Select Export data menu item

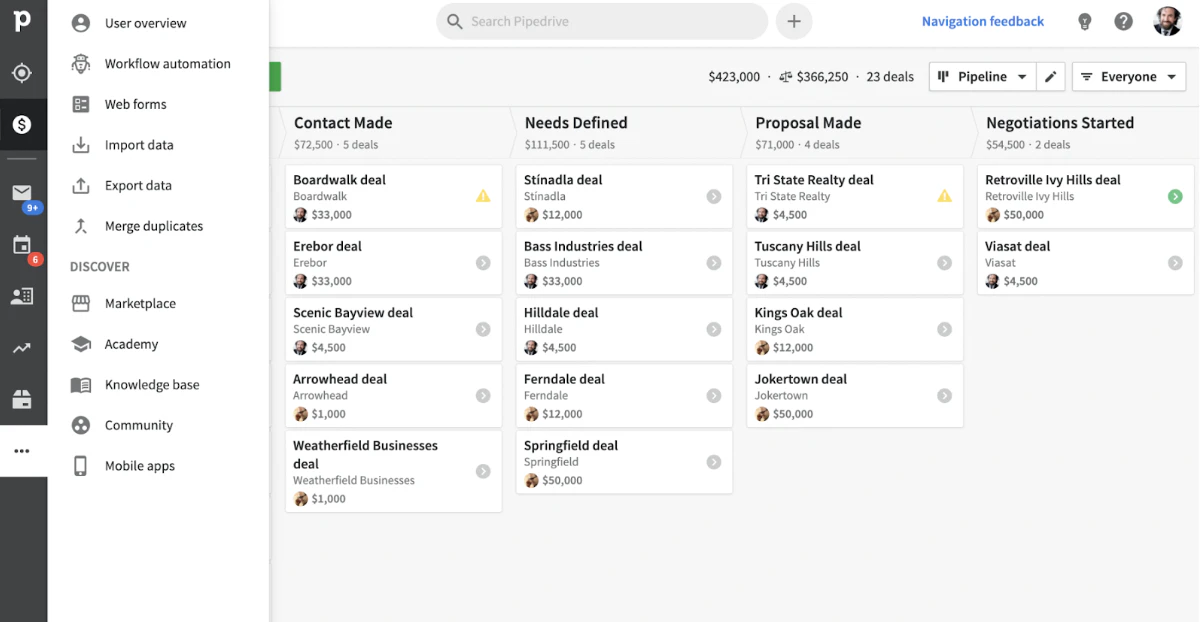(x=158, y=186)
